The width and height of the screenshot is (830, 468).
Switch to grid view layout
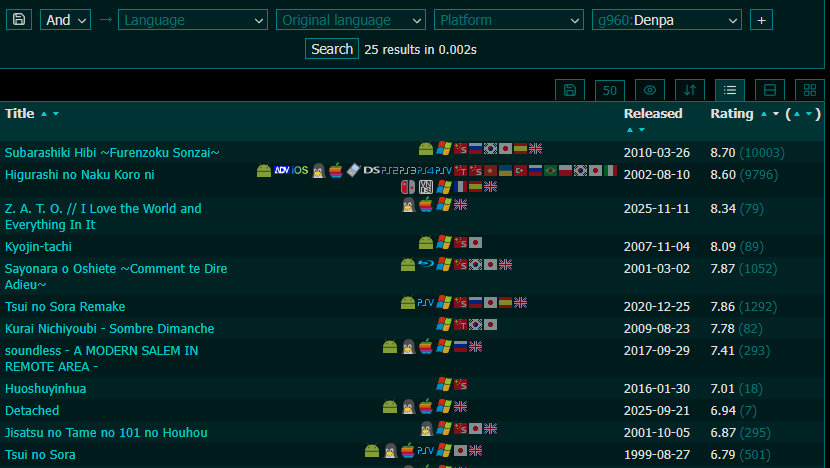click(x=810, y=90)
